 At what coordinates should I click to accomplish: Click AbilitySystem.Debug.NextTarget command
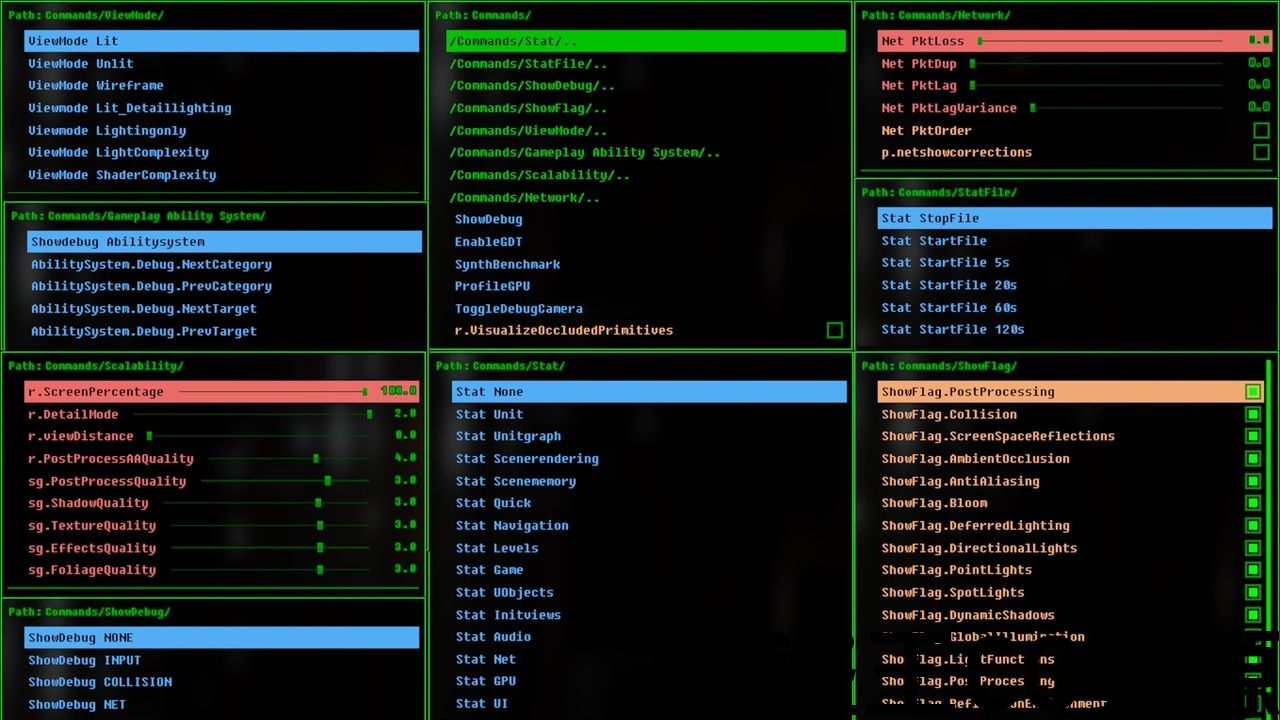click(x=143, y=309)
